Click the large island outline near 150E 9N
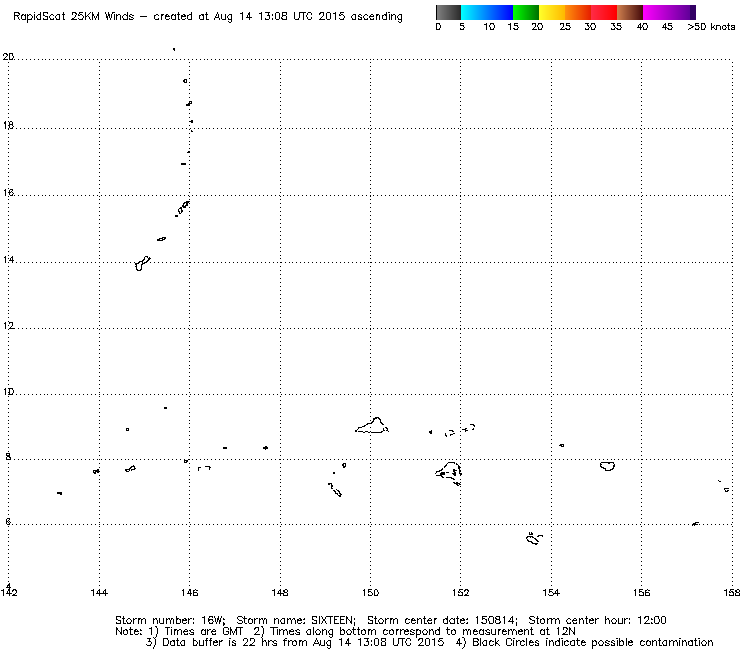740x650 pixels. click(372, 426)
